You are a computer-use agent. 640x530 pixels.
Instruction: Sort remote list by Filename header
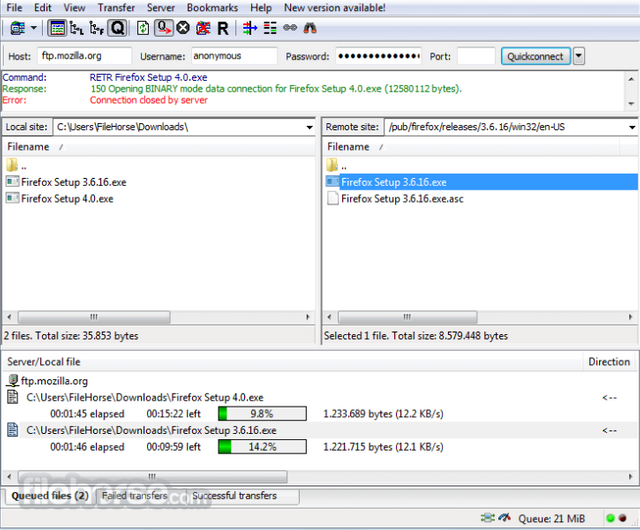pyautogui.click(x=348, y=147)
